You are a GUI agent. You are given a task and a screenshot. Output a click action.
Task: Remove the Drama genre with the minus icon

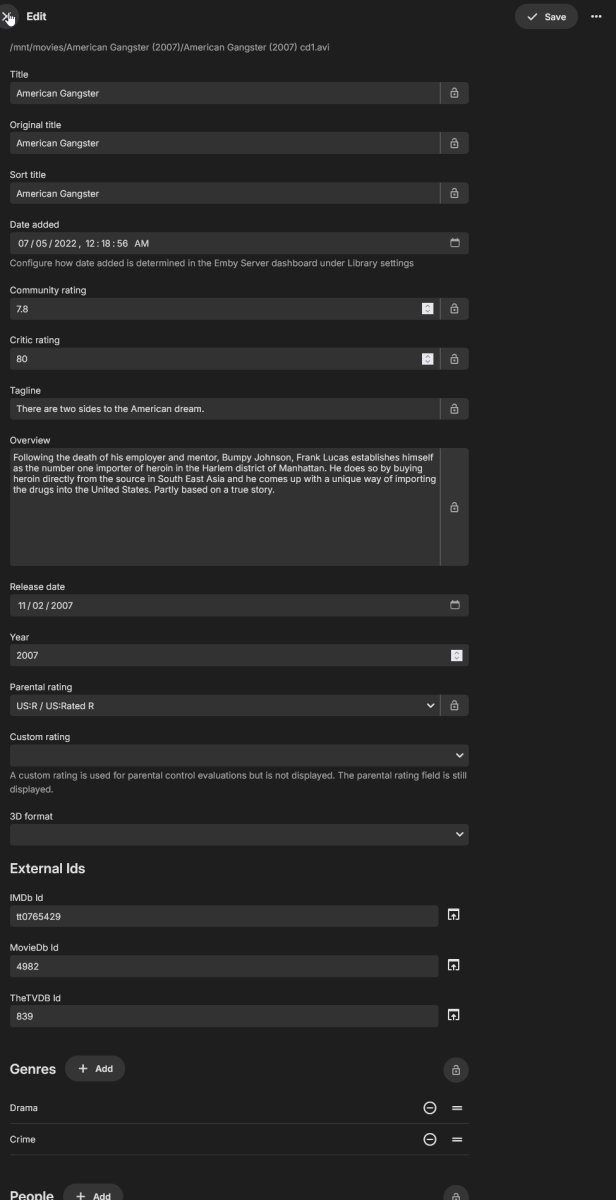(429, 1108)
